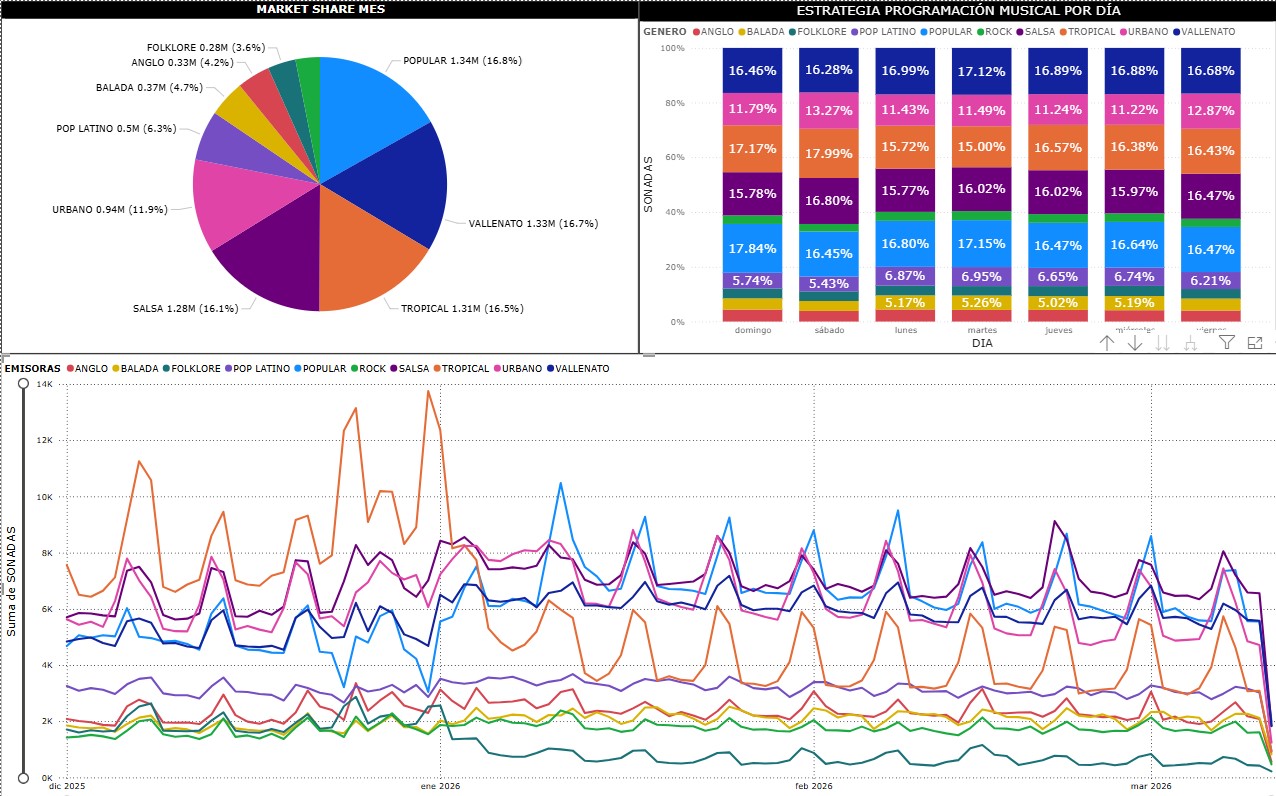
Task: Click the bottom handle of the zoom slider
Action: click(x=22, y=778)
